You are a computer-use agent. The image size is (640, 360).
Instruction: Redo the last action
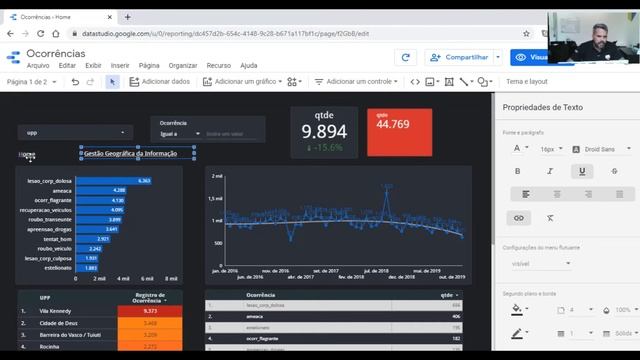coord(90,82)
